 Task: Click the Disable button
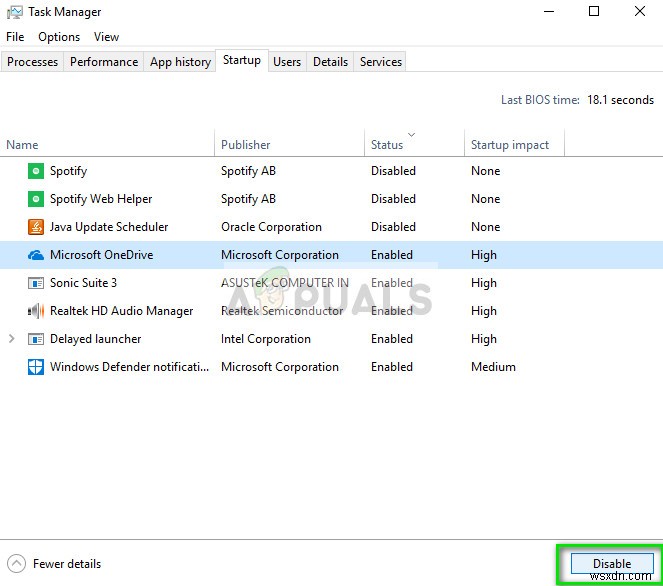coord(612,564)
